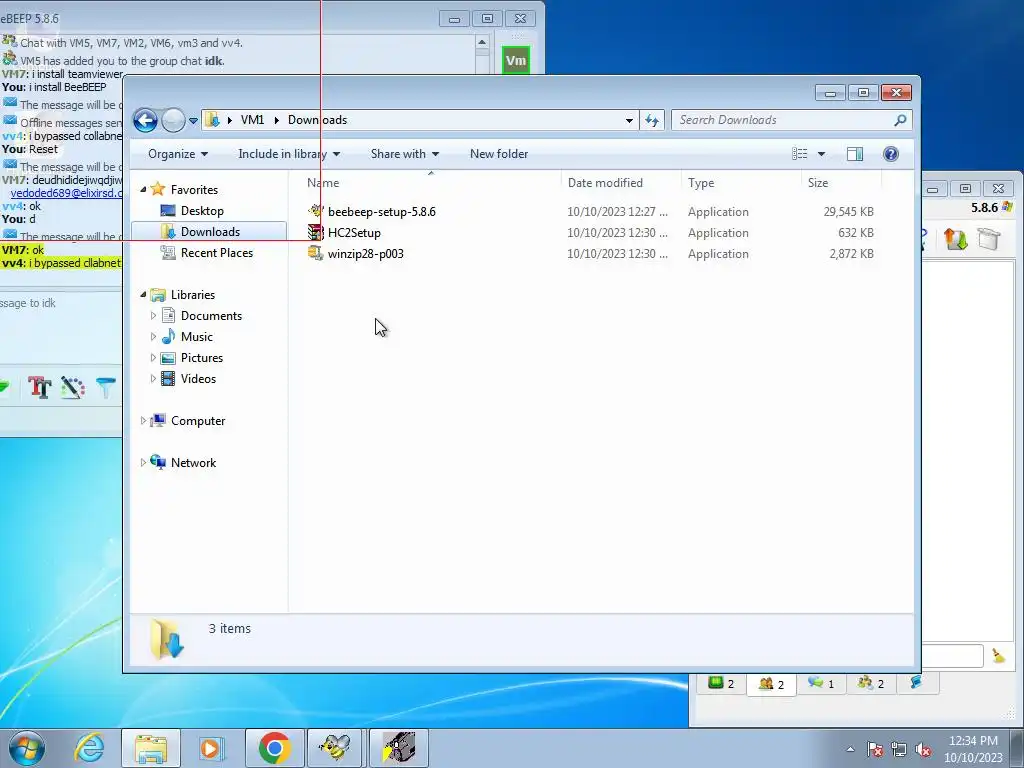Switch to BeeBEEP users tab showing 2
The height and width of the screenshot is (768, 1024).
771,684
